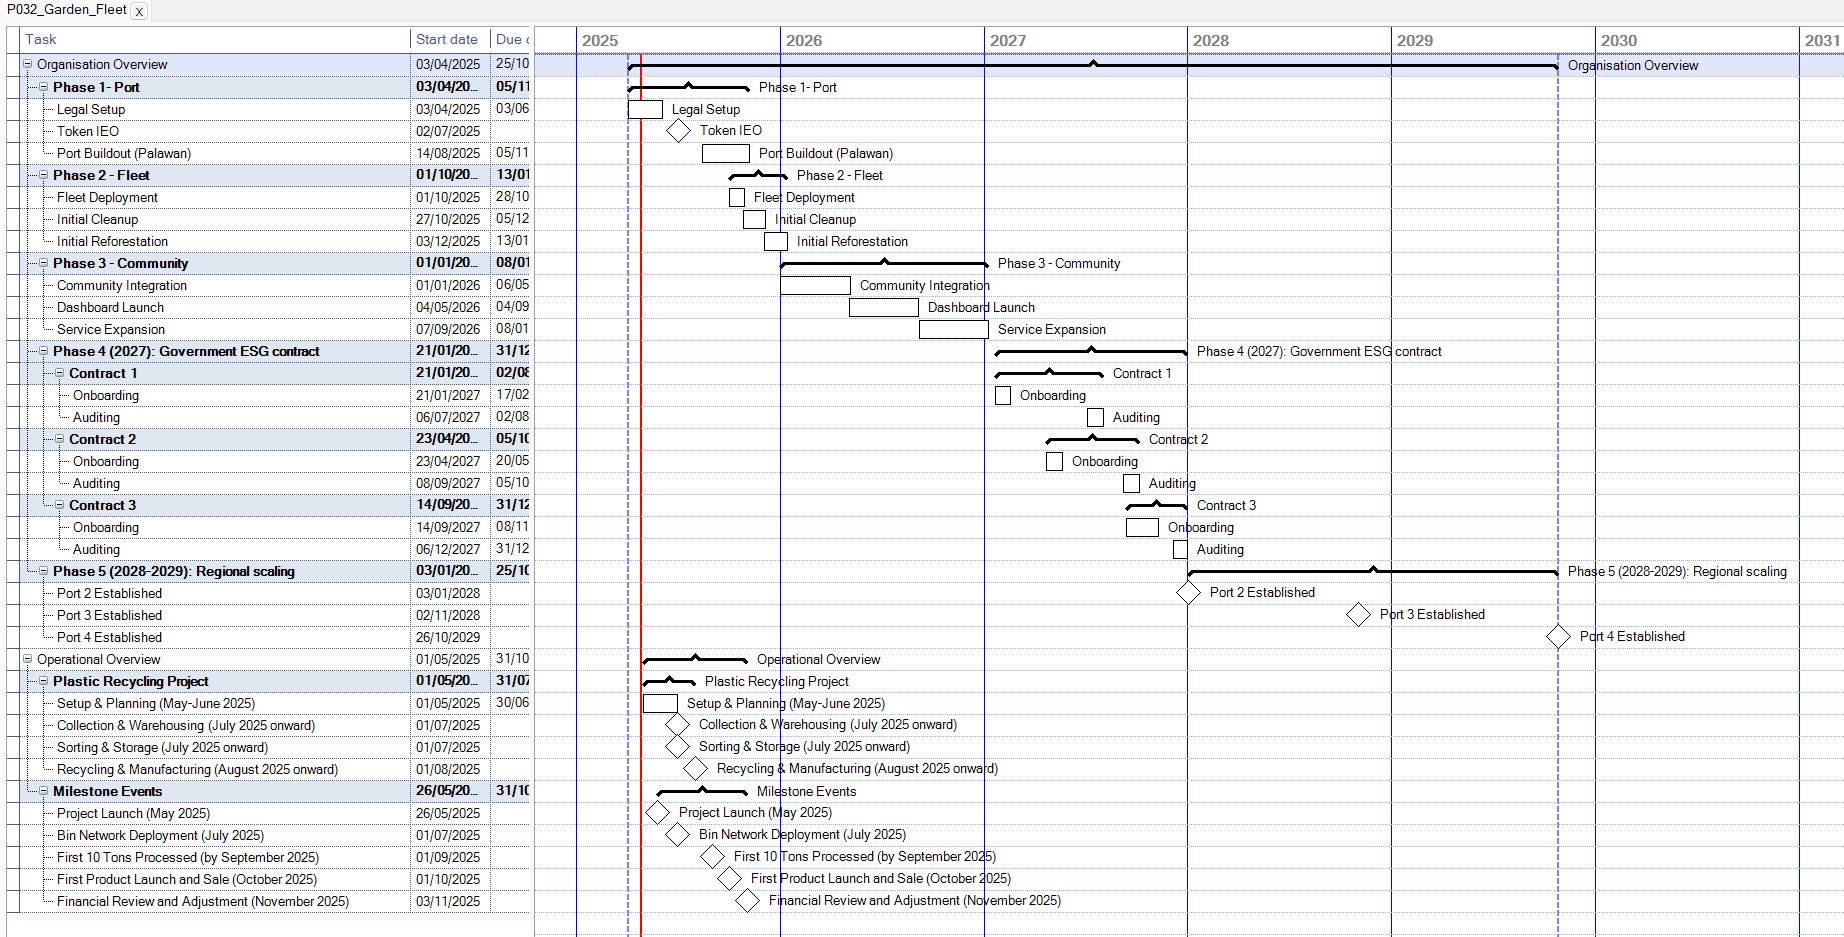1844x937 pixels.
Task: Select the Community Integration Gantt bar
Action: tap(815, 286)
